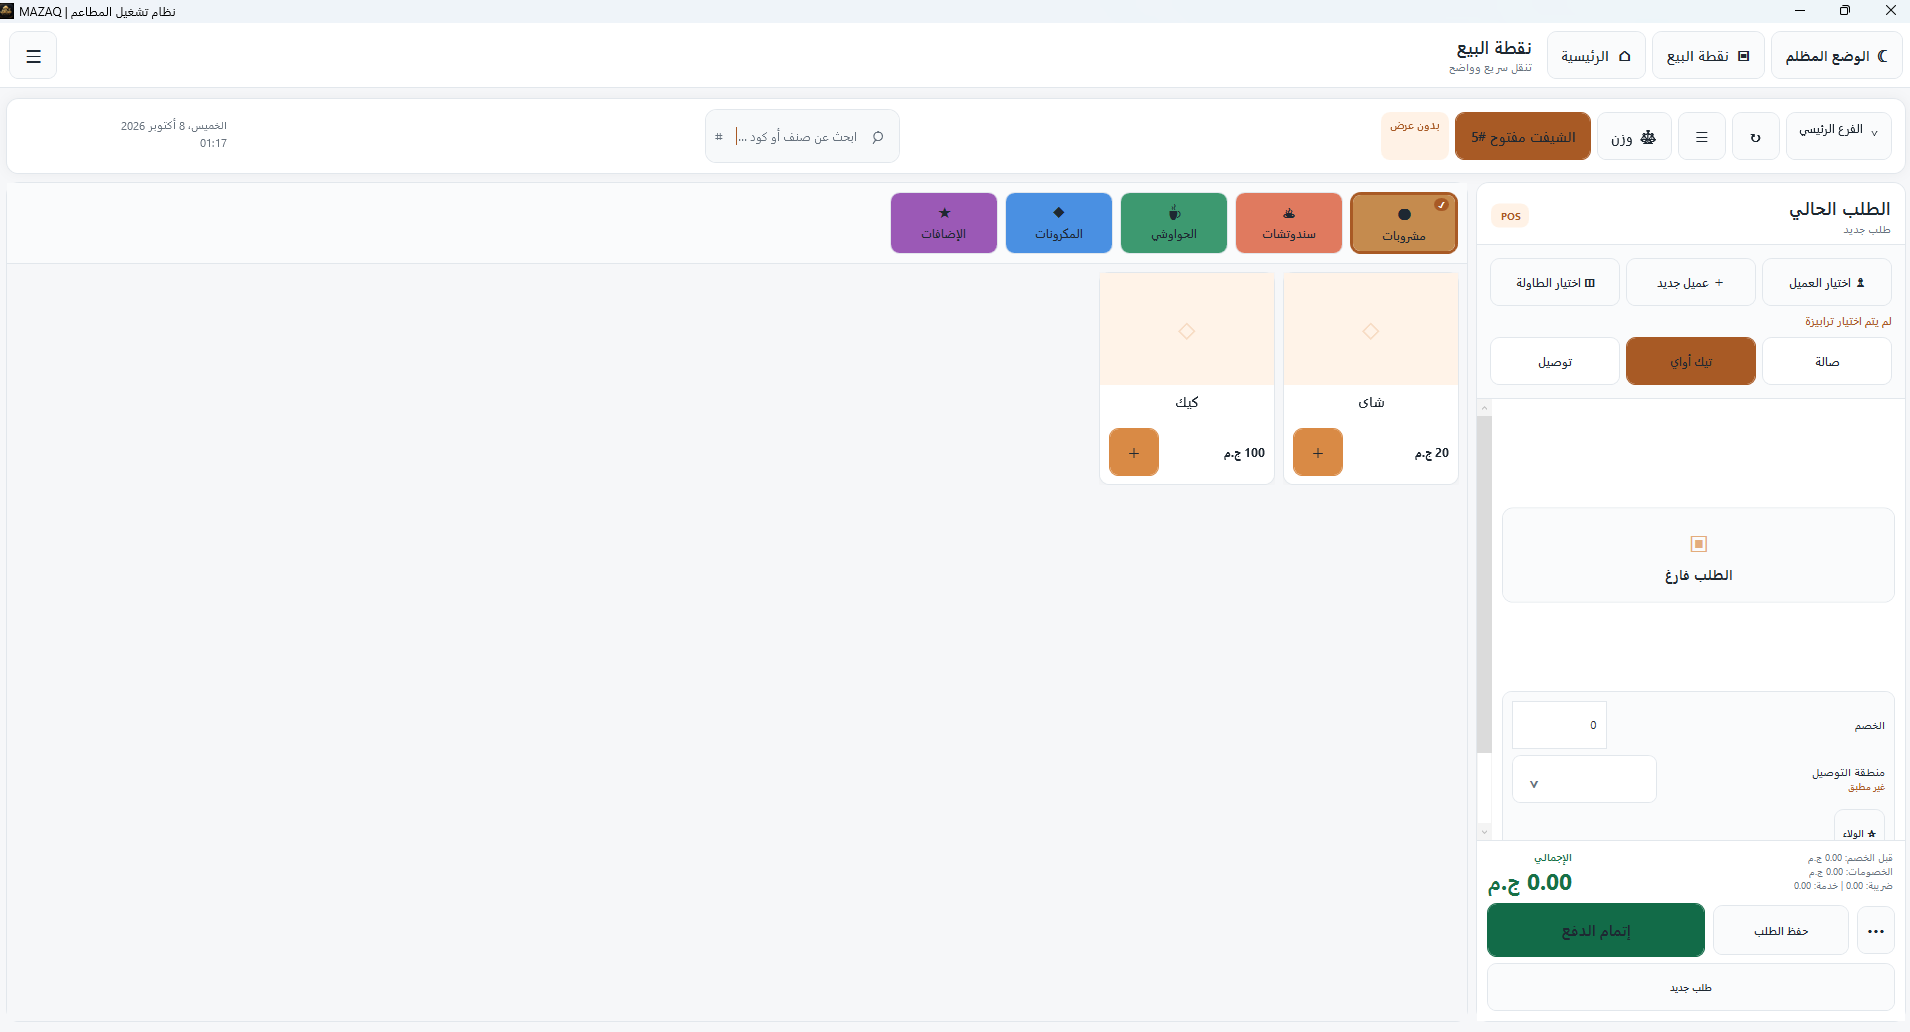Open the كيك product thumbnail
This screenshot has width=1910, height=1032.
click(1187, 330)
